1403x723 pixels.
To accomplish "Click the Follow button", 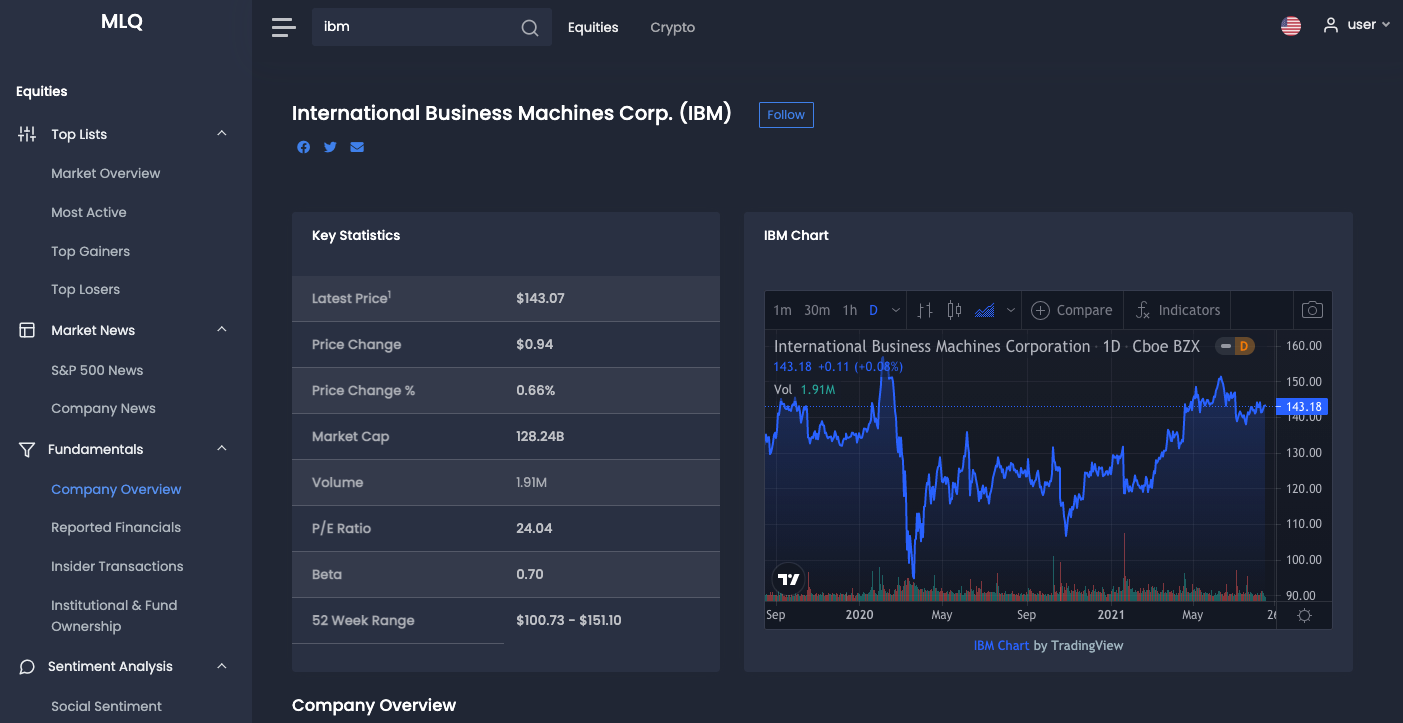I will 786,115.
